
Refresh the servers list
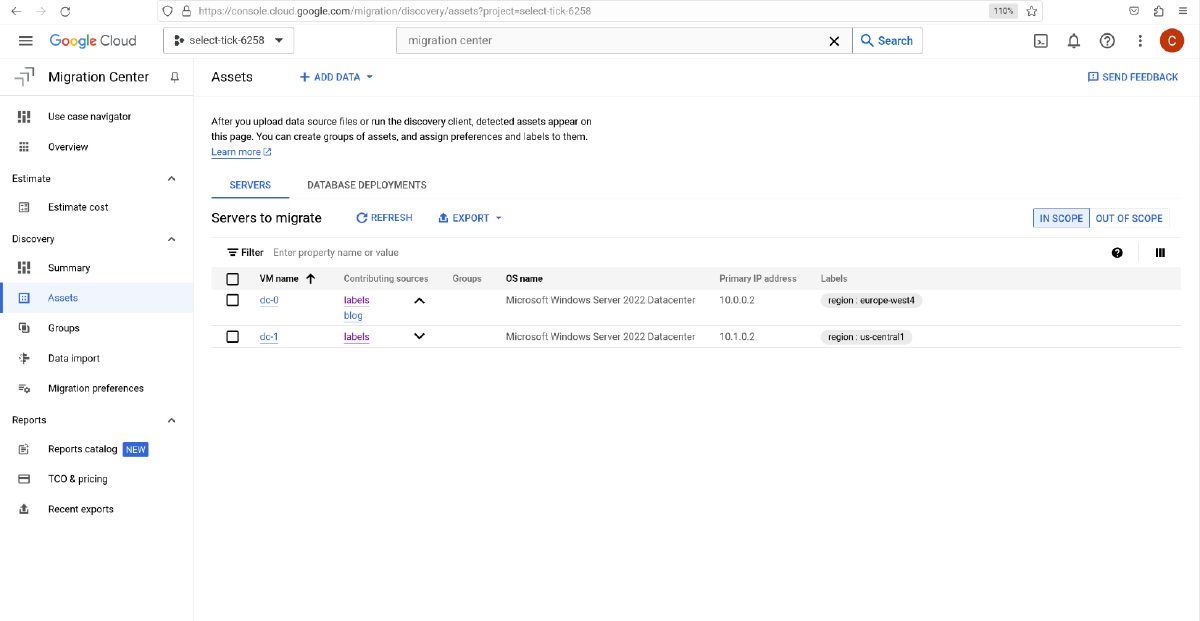(x=384, y=217)
